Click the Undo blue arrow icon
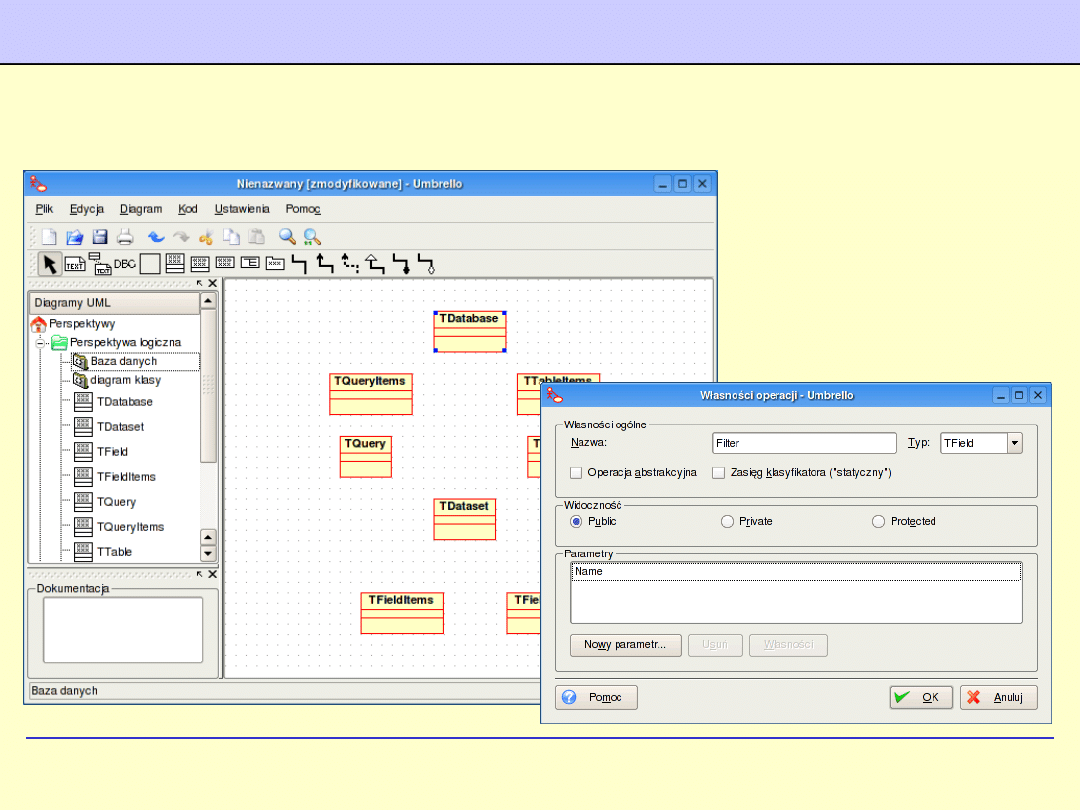Viewport: 1080px width, 810px height. [156, 237]
